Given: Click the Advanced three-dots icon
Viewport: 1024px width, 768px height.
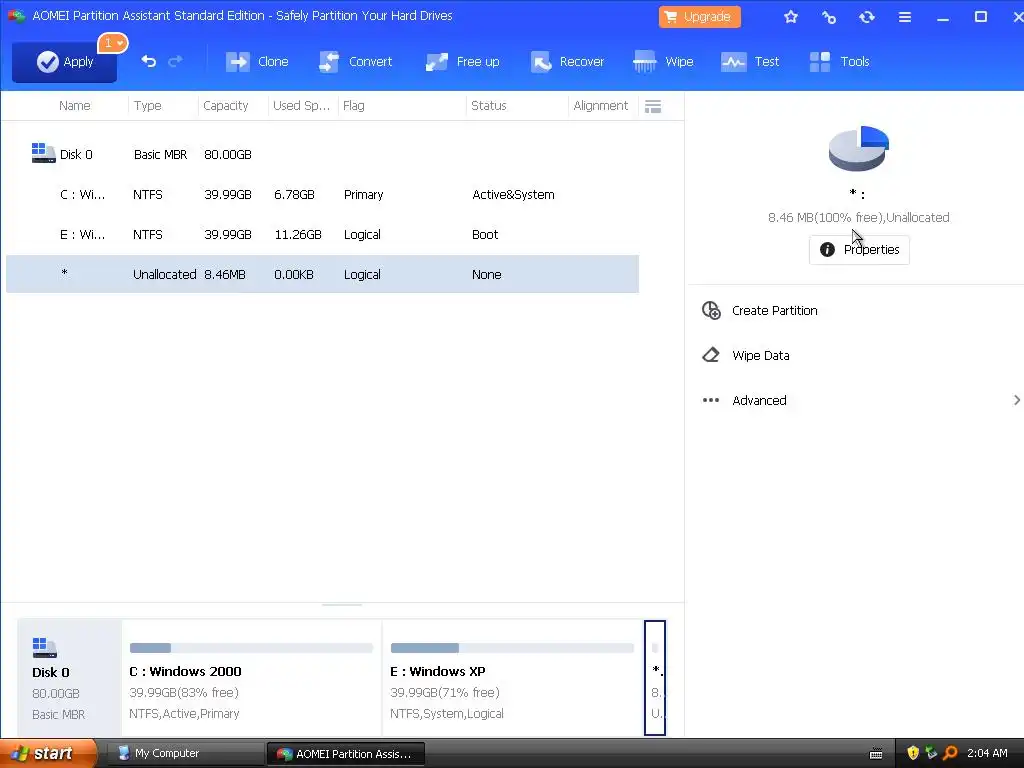Looking at the screenshot, I should click(x=711, y=400).
